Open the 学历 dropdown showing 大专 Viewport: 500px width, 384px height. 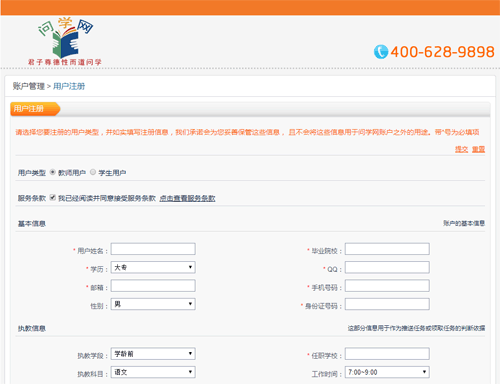[x=153, y=267]
